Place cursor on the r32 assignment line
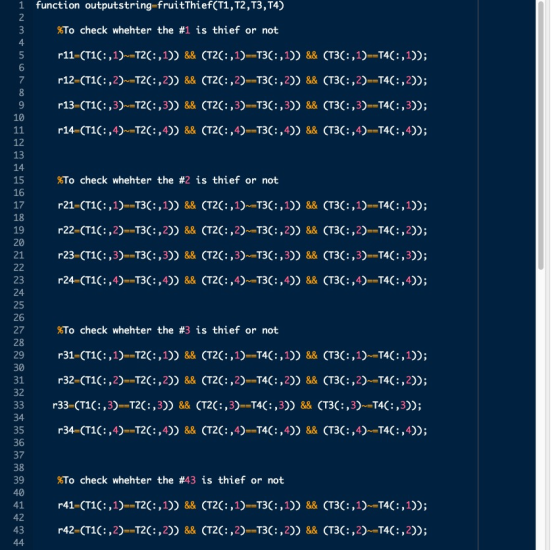The image size is (560, 550). (x=242, y=380)
